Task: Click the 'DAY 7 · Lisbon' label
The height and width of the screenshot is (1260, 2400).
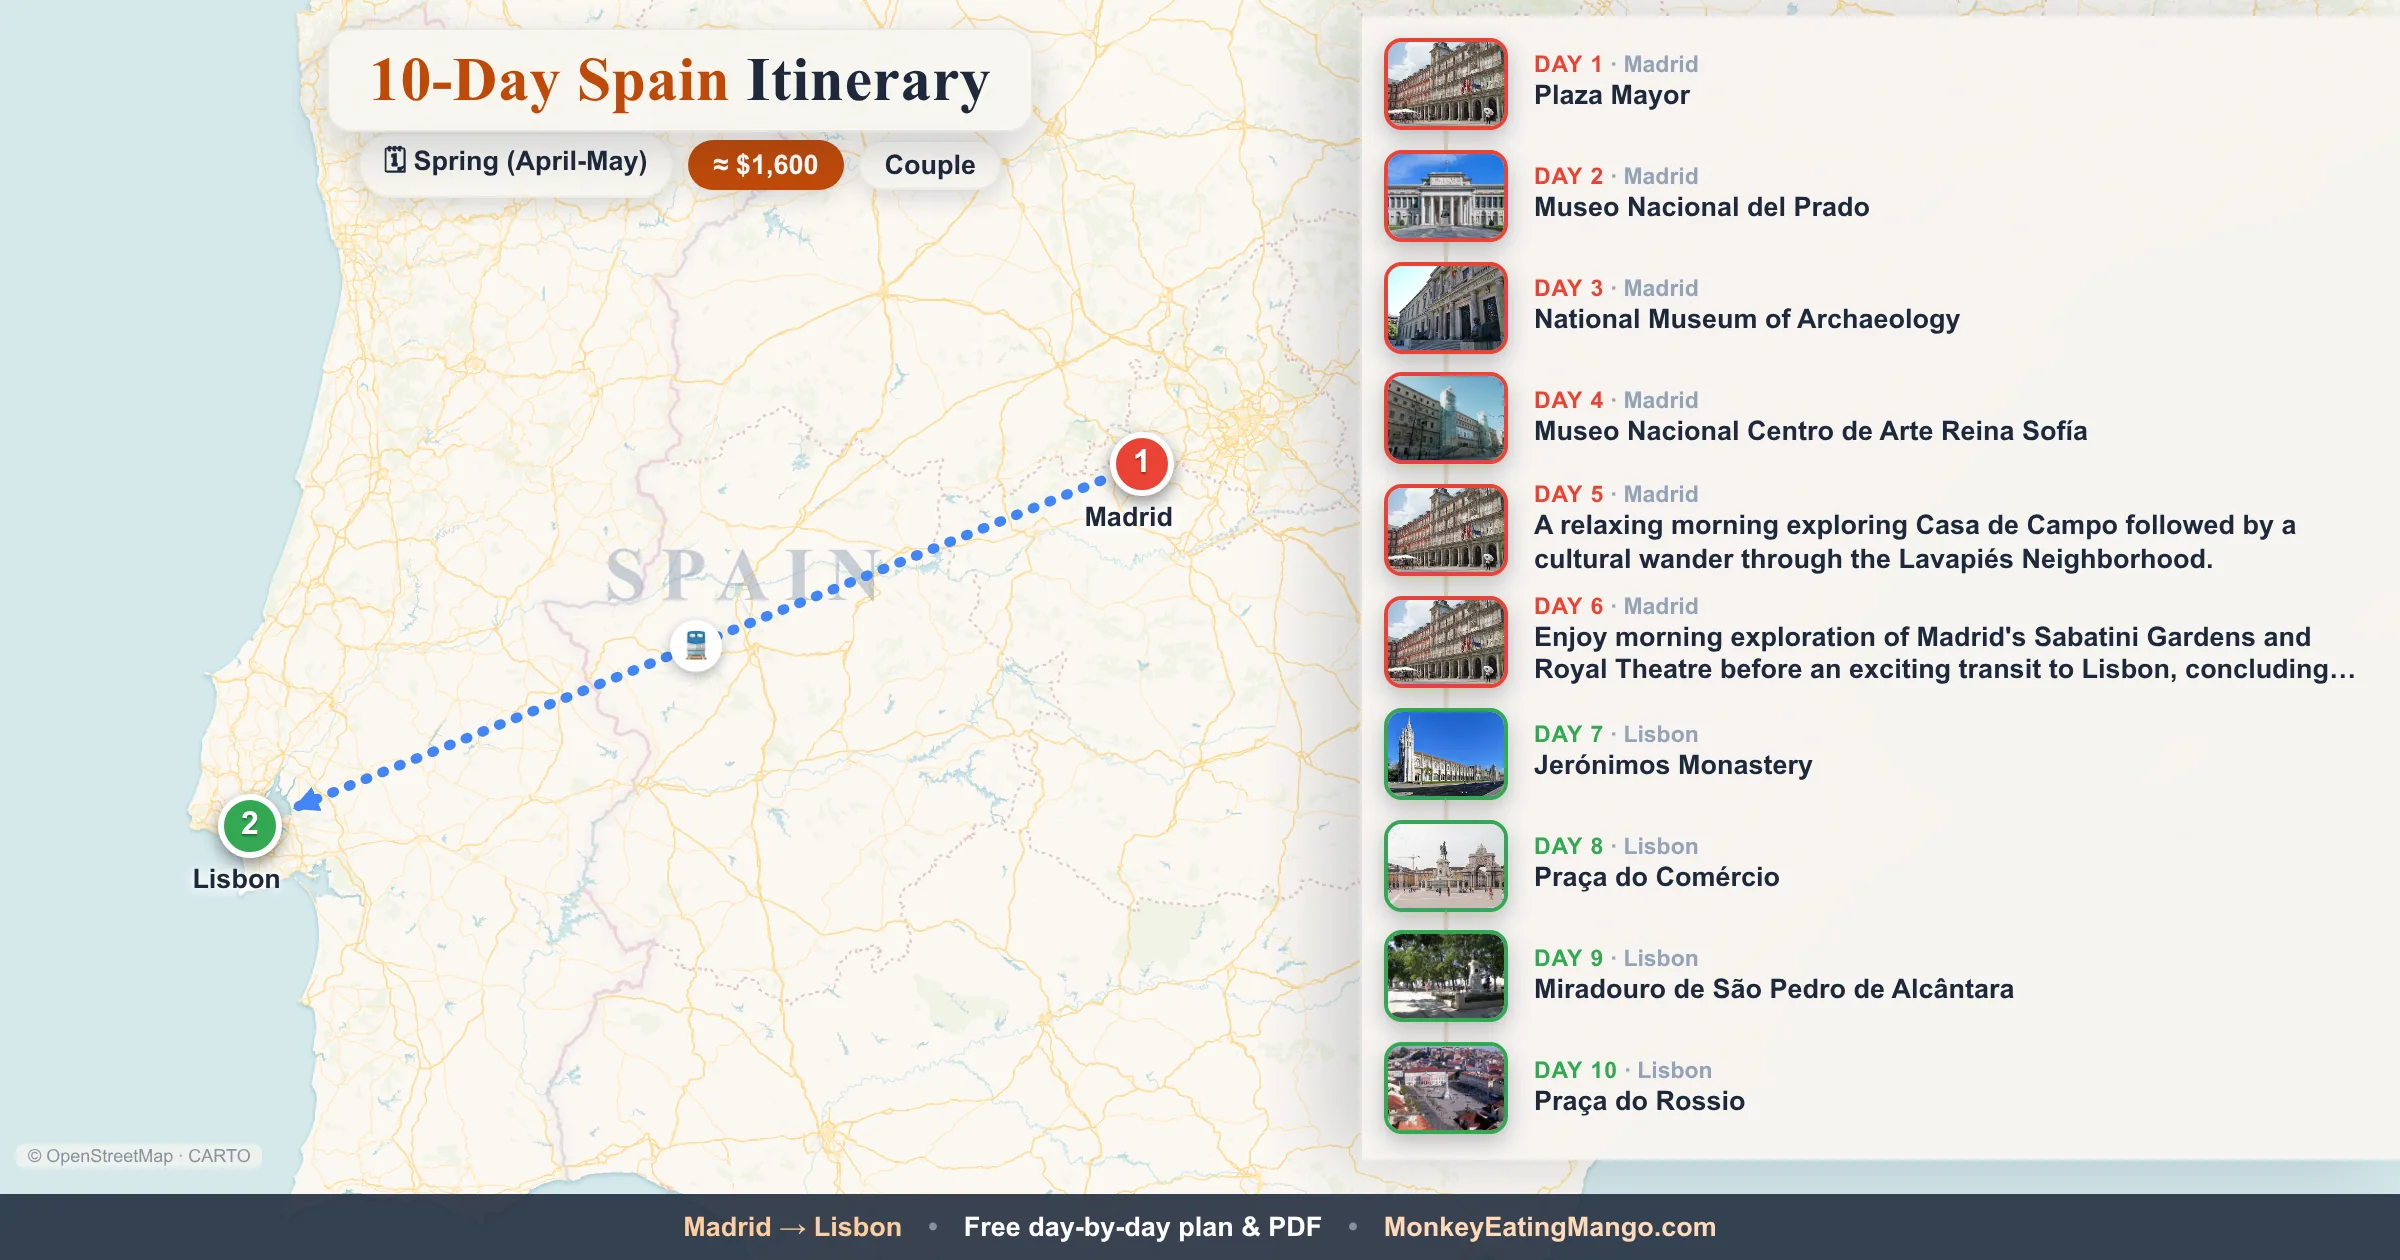Action: tap(1616, 734)
